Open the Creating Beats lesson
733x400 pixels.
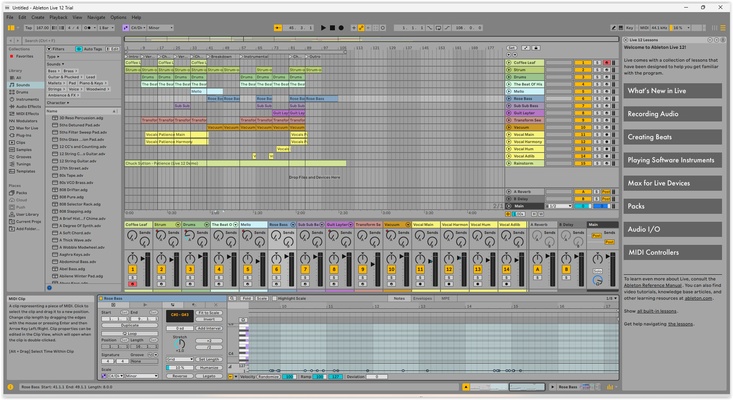(x=672, y=137)
